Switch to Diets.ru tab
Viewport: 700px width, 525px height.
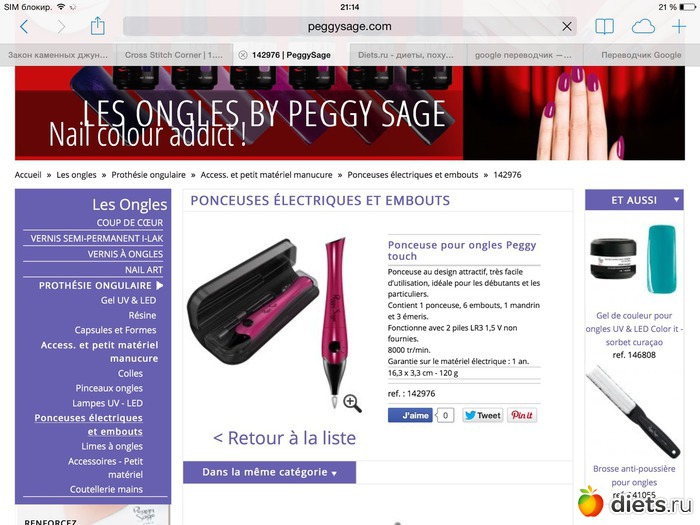[x=405, y=55]
